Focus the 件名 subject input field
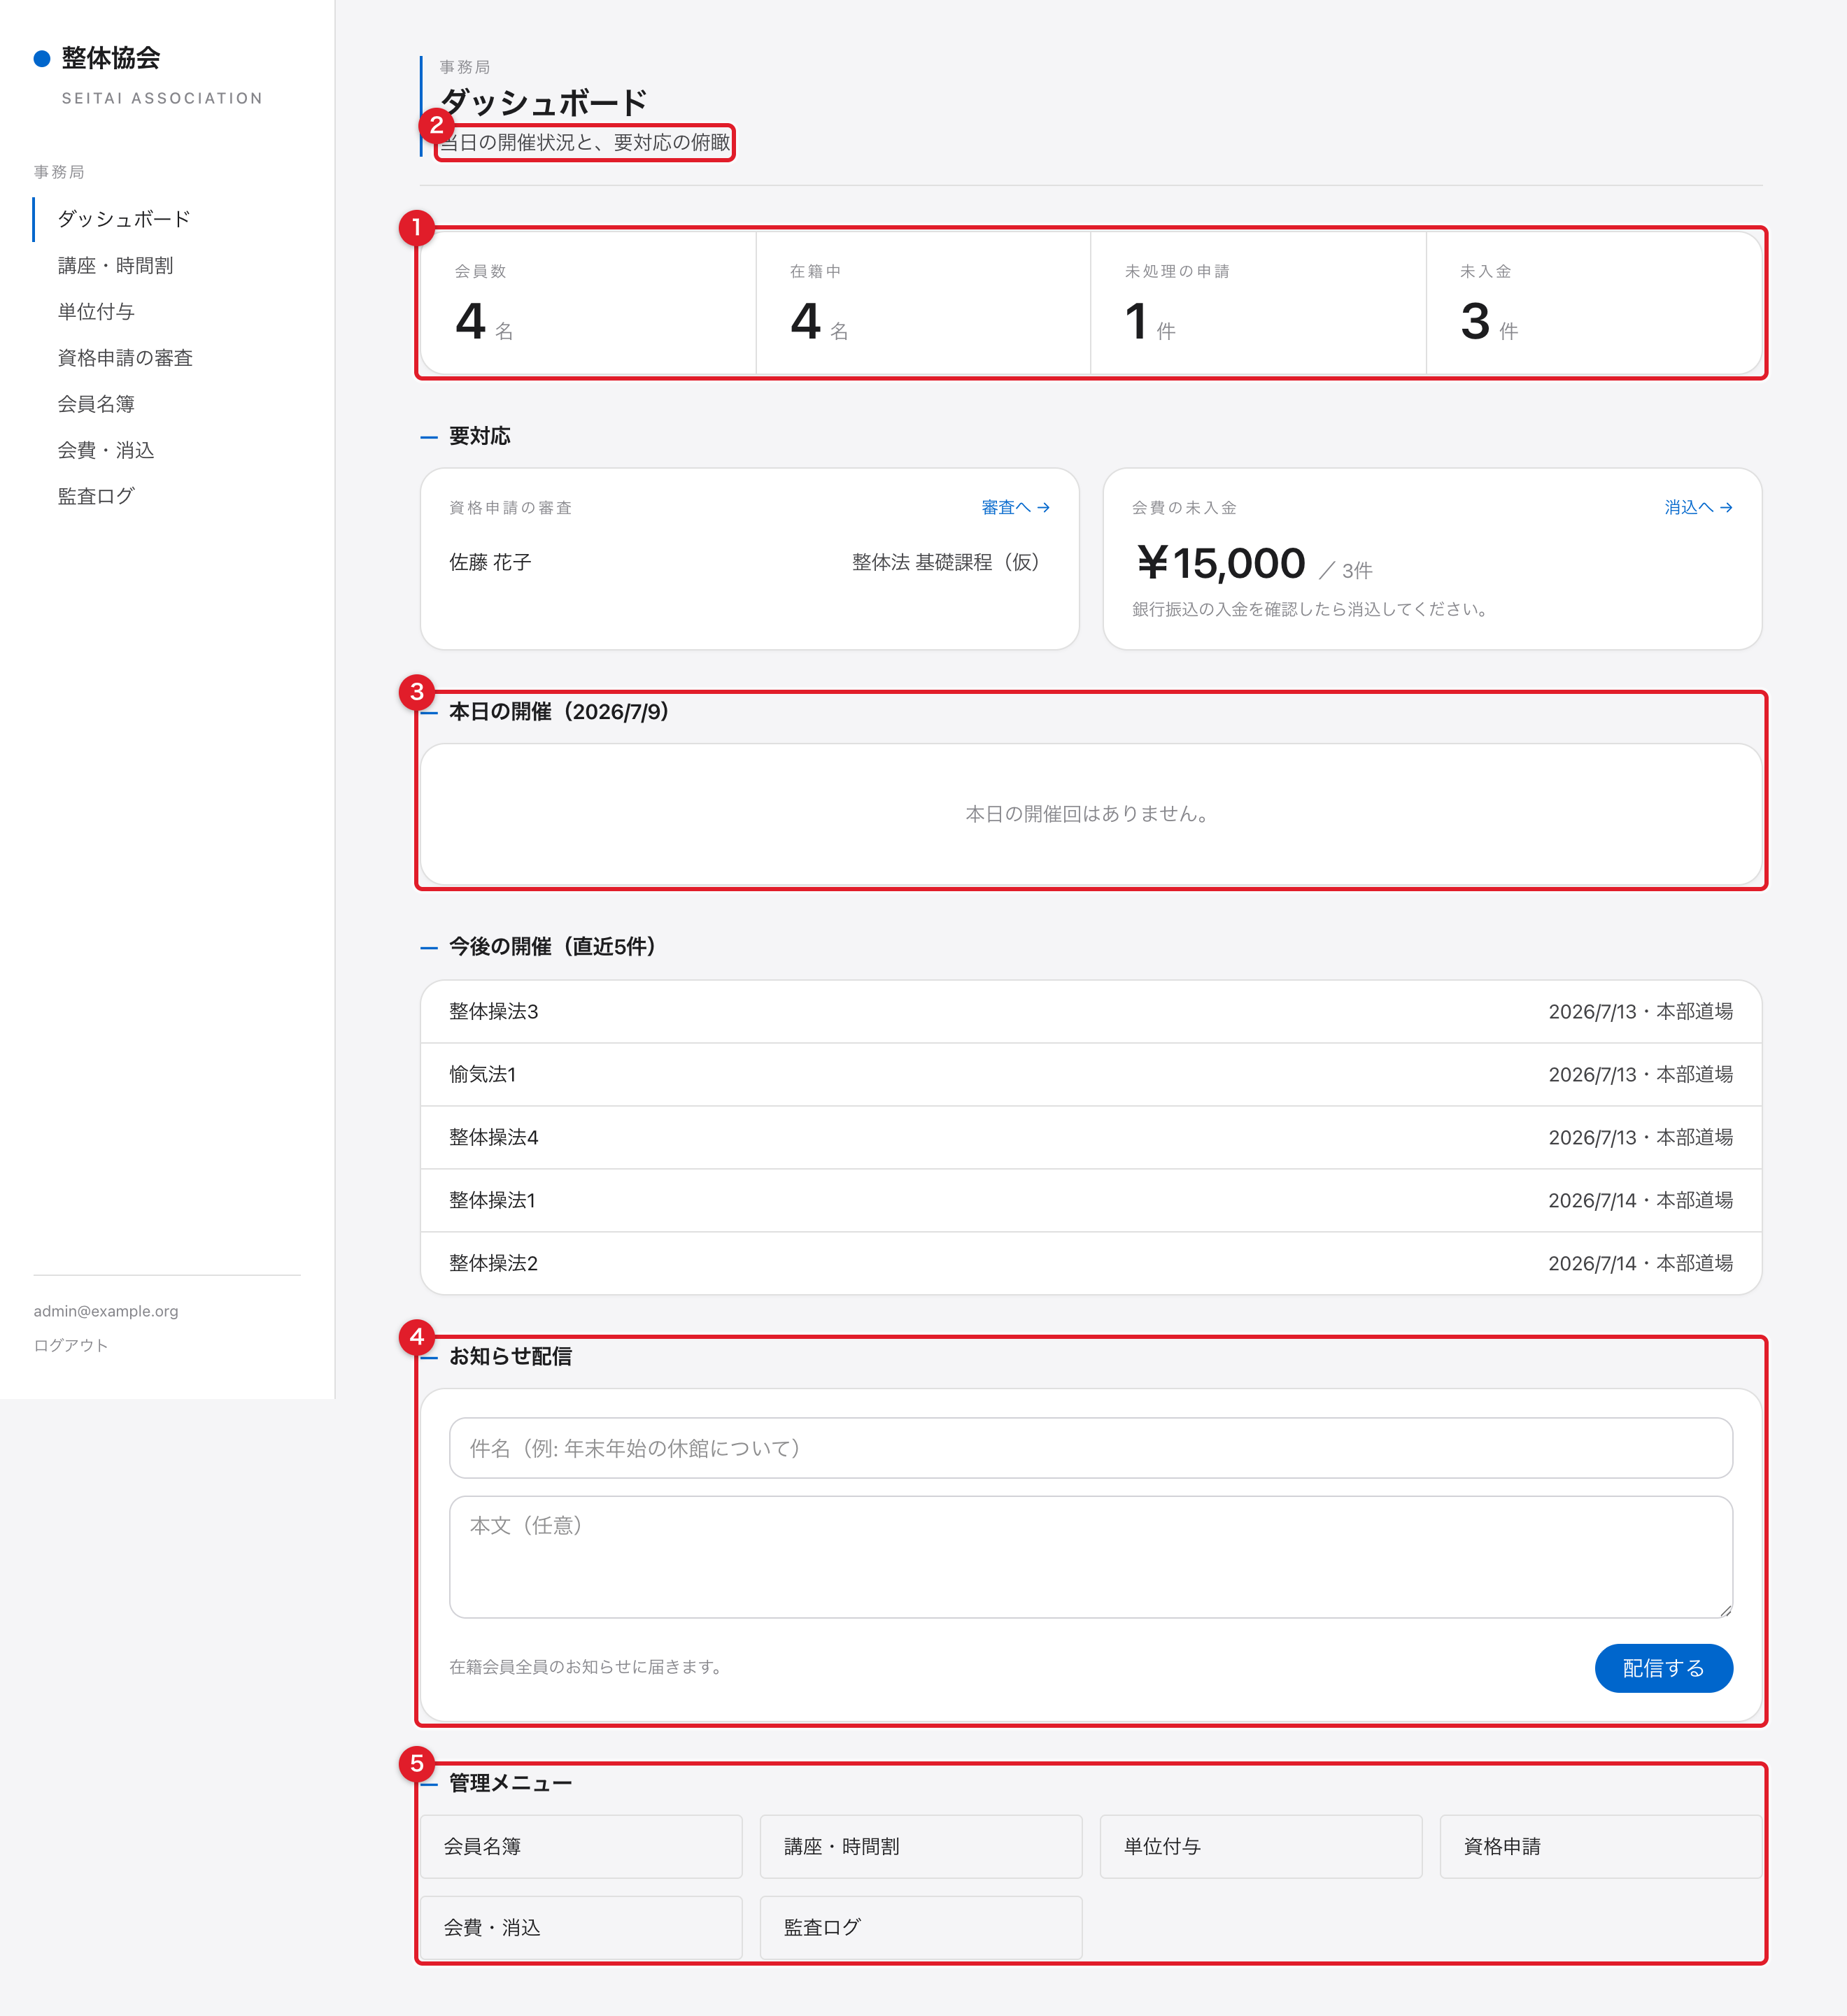Image resolution: width=1847 pixels, height=2016 pixels. click(1091, 1447)
